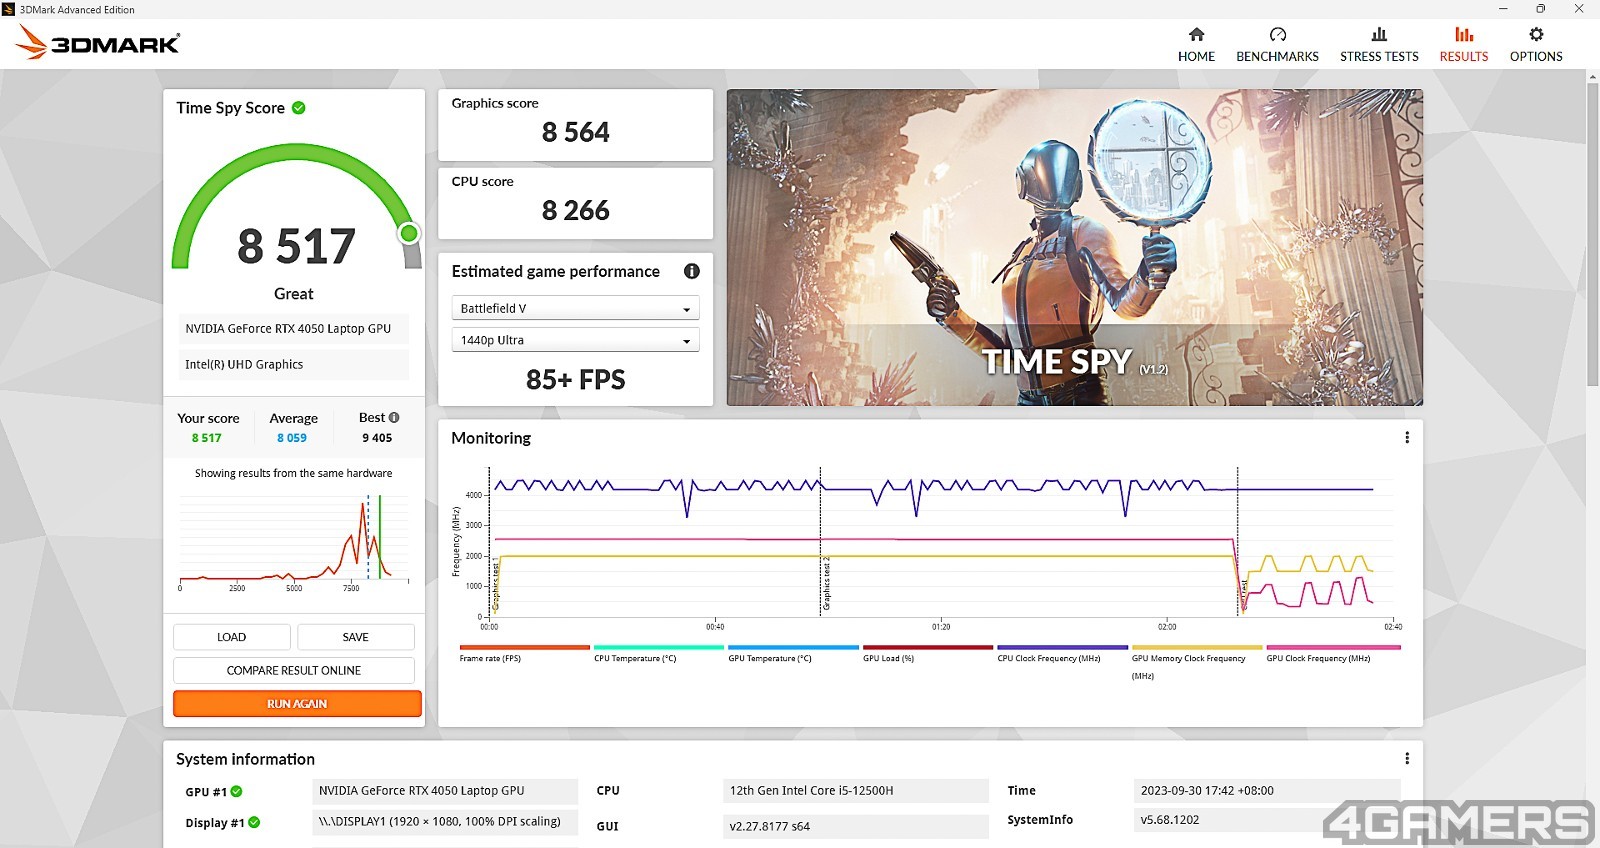Open the Battlefield V game dropdown
Image resolution: width=1600 pixels, height=848 pixels.
pyautogui.click(x=575, y=308)
